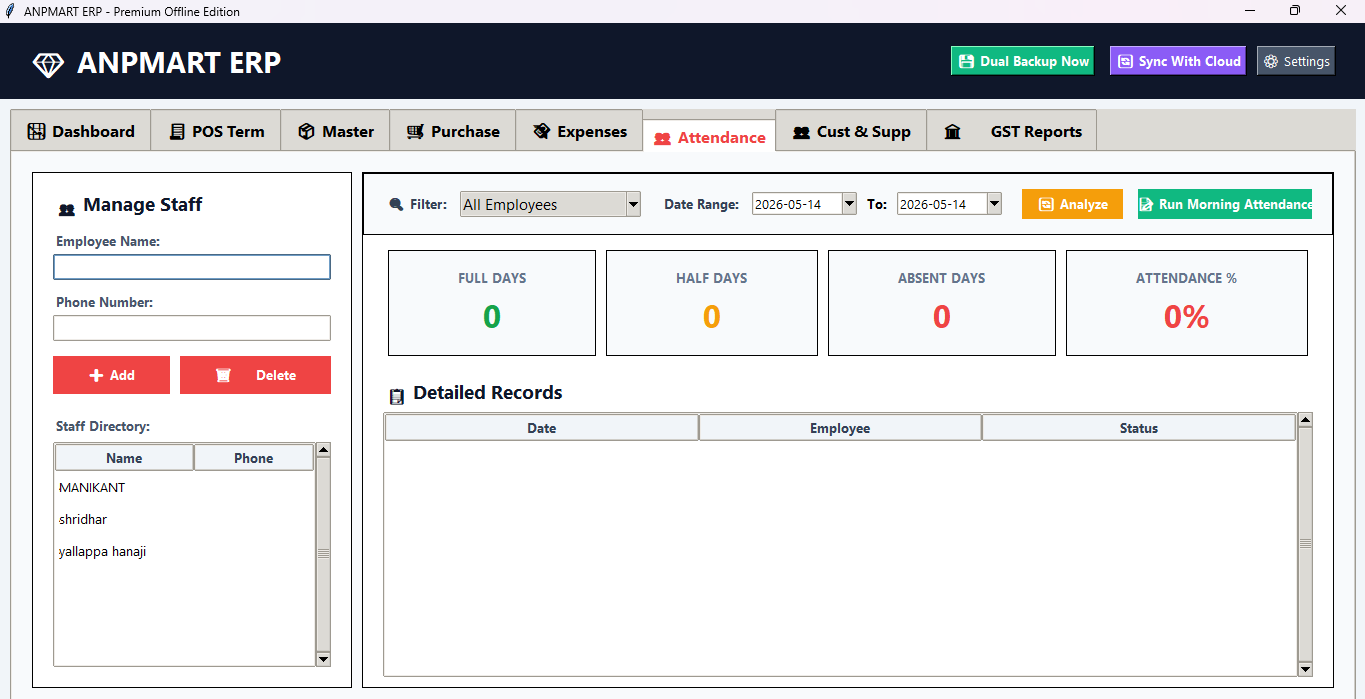Click the Name column header
The height and width of the screenshot is (699, 1365).
click(x=124, y=458)
